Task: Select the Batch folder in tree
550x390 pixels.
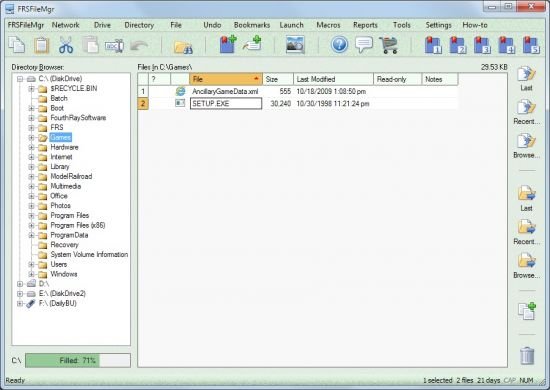Action: [59, 98]
